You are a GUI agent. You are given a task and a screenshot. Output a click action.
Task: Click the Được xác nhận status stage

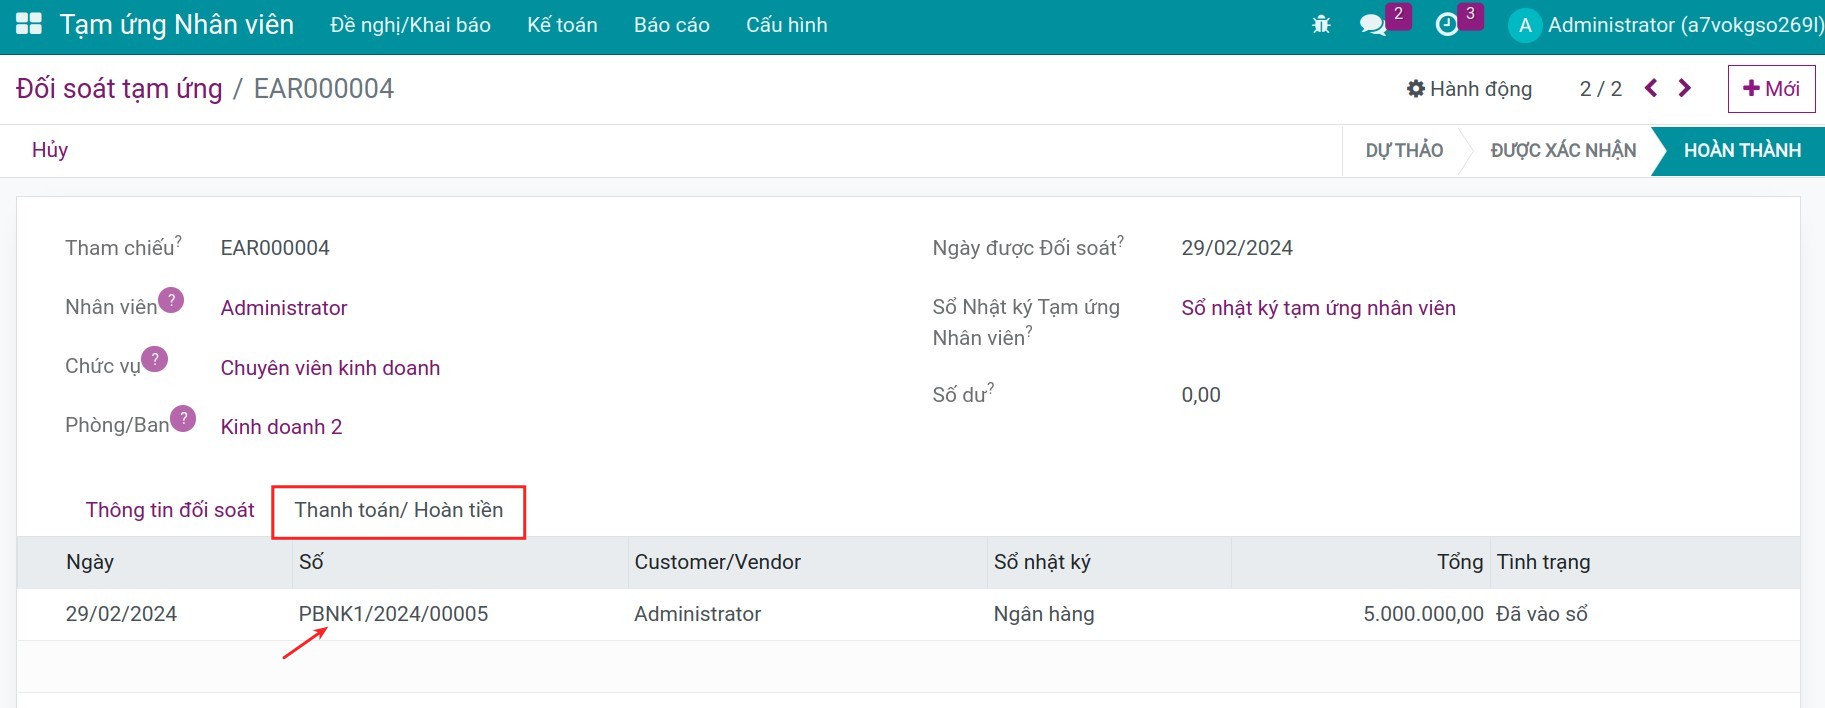(x=1563, y=150)
